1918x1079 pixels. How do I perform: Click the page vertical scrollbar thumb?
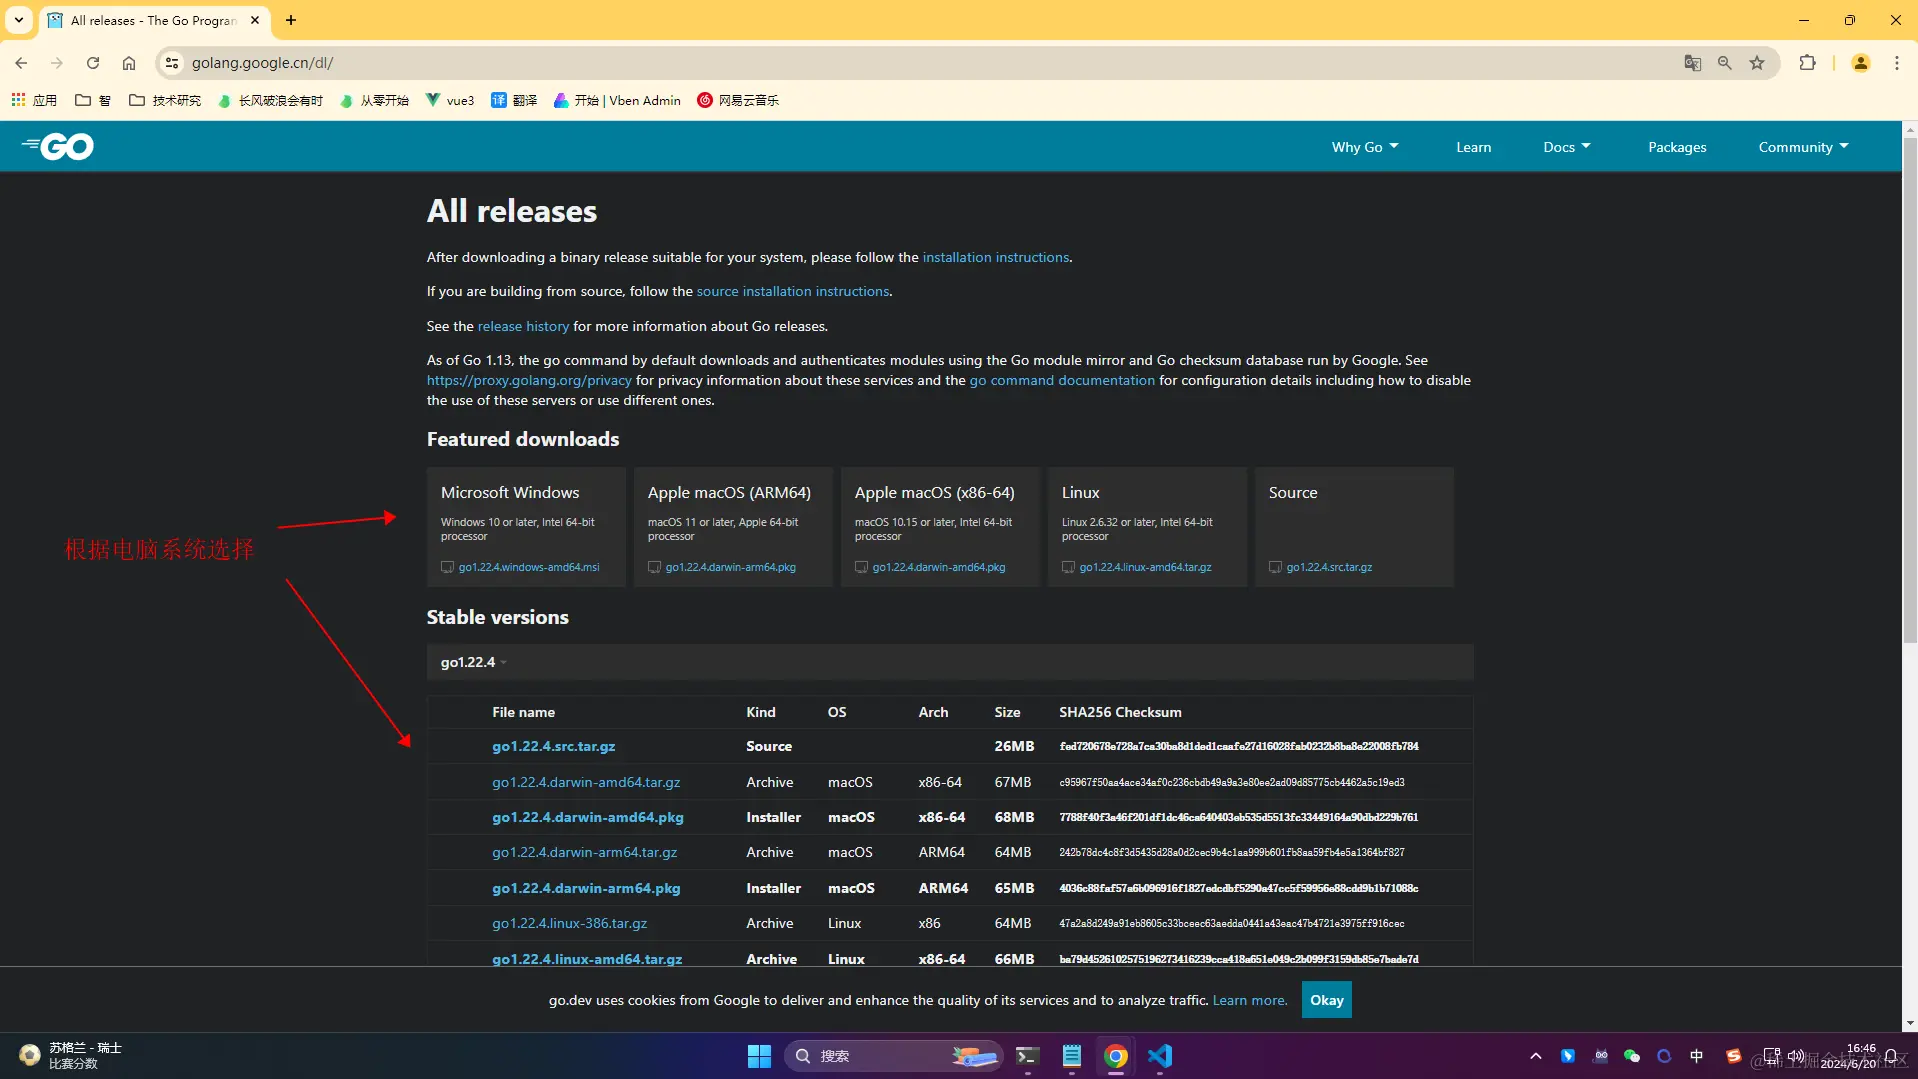(x=1909, y=390)
